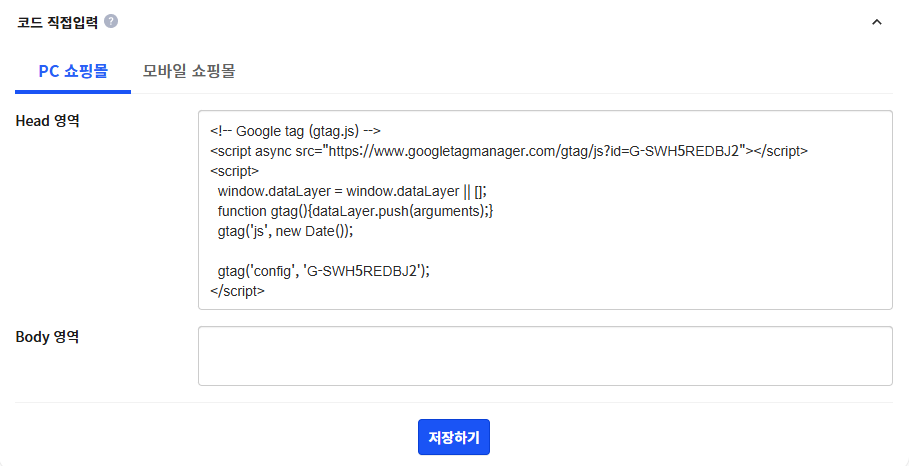Image resolution: width=909 pixels, height=466 pixels.
Task: Place cursor on the closing </script> line
Action: pos(238,291)
